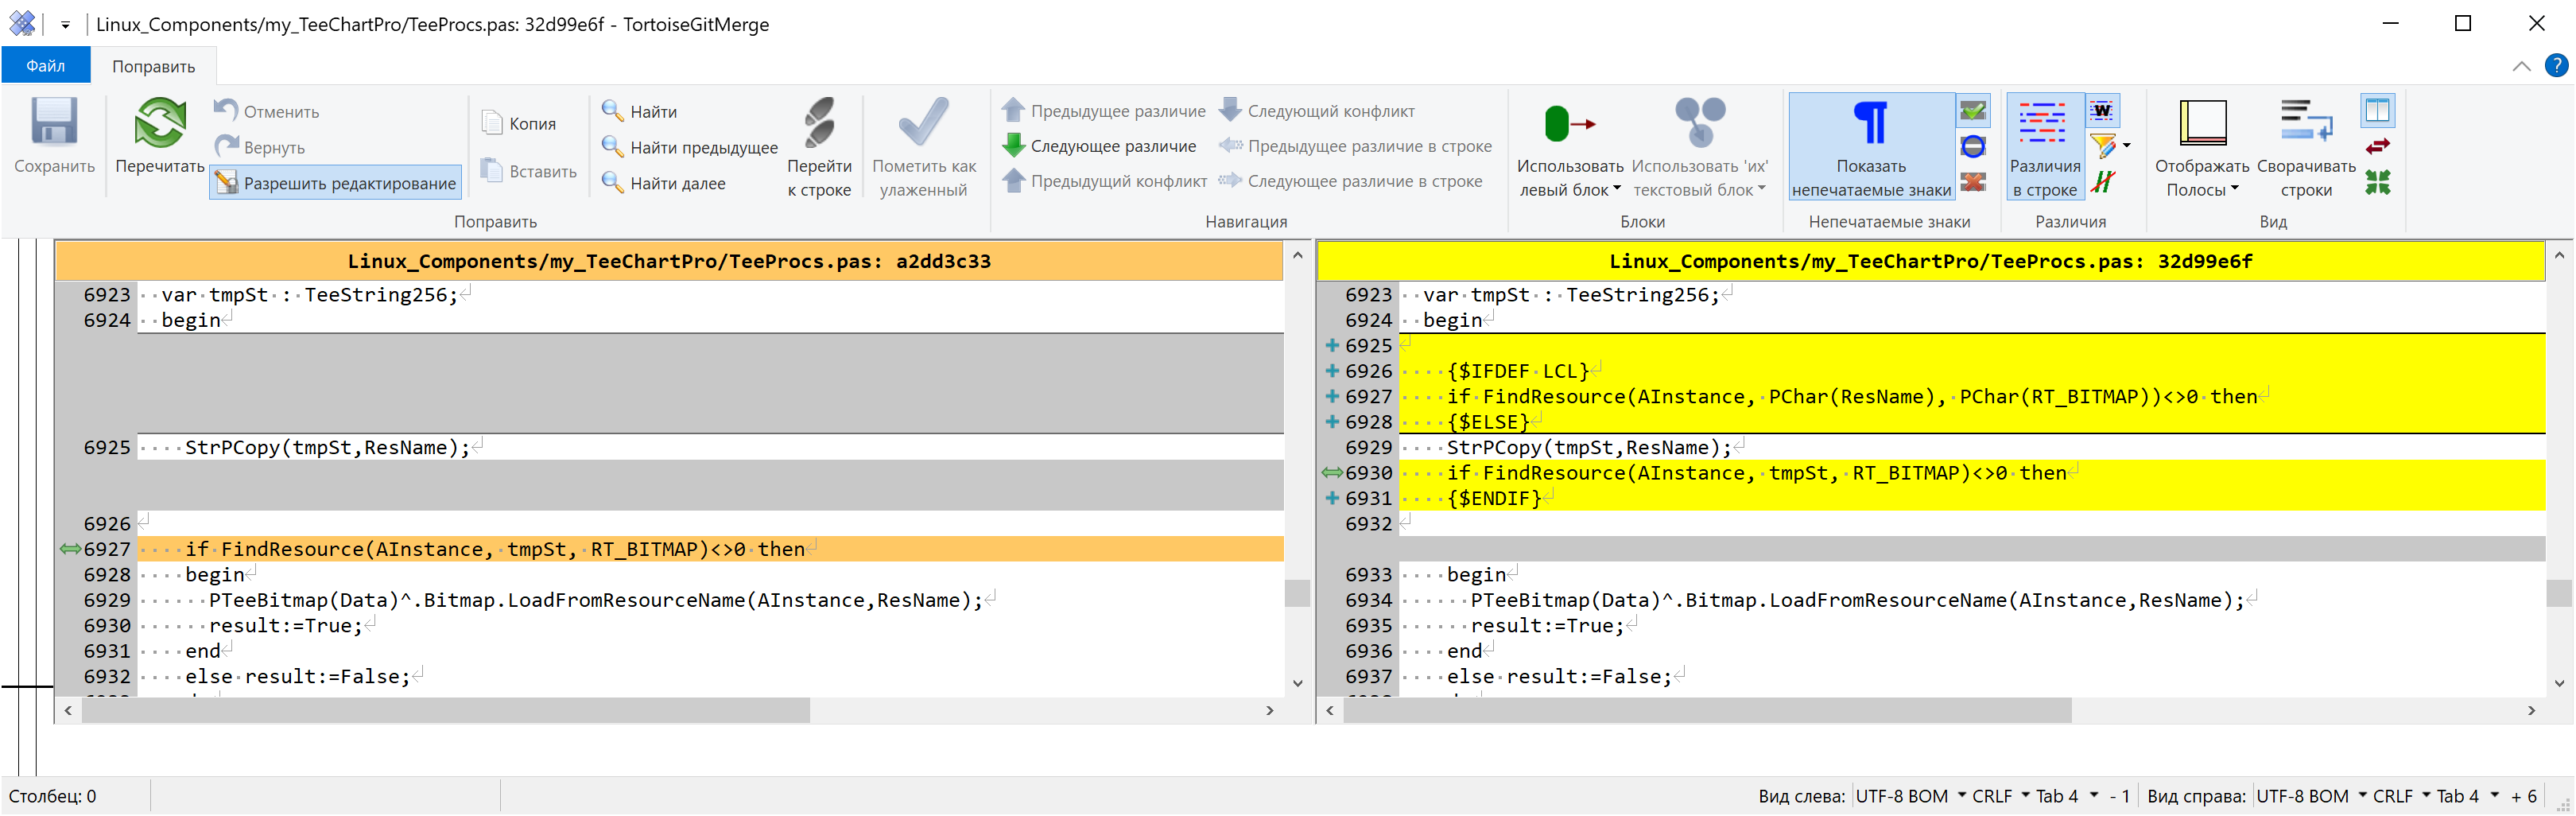Screen dimensions: 2576x816
Task: Click the Следующее различие green arrow
Action: (1013, 146)
